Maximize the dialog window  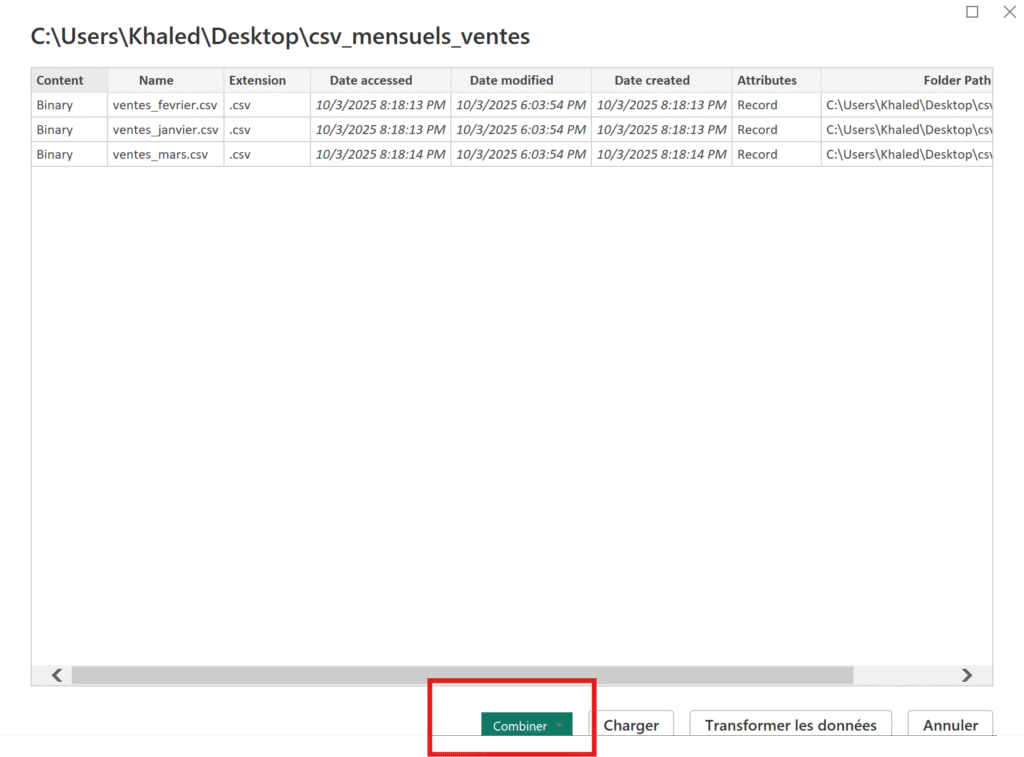[972, 12]
